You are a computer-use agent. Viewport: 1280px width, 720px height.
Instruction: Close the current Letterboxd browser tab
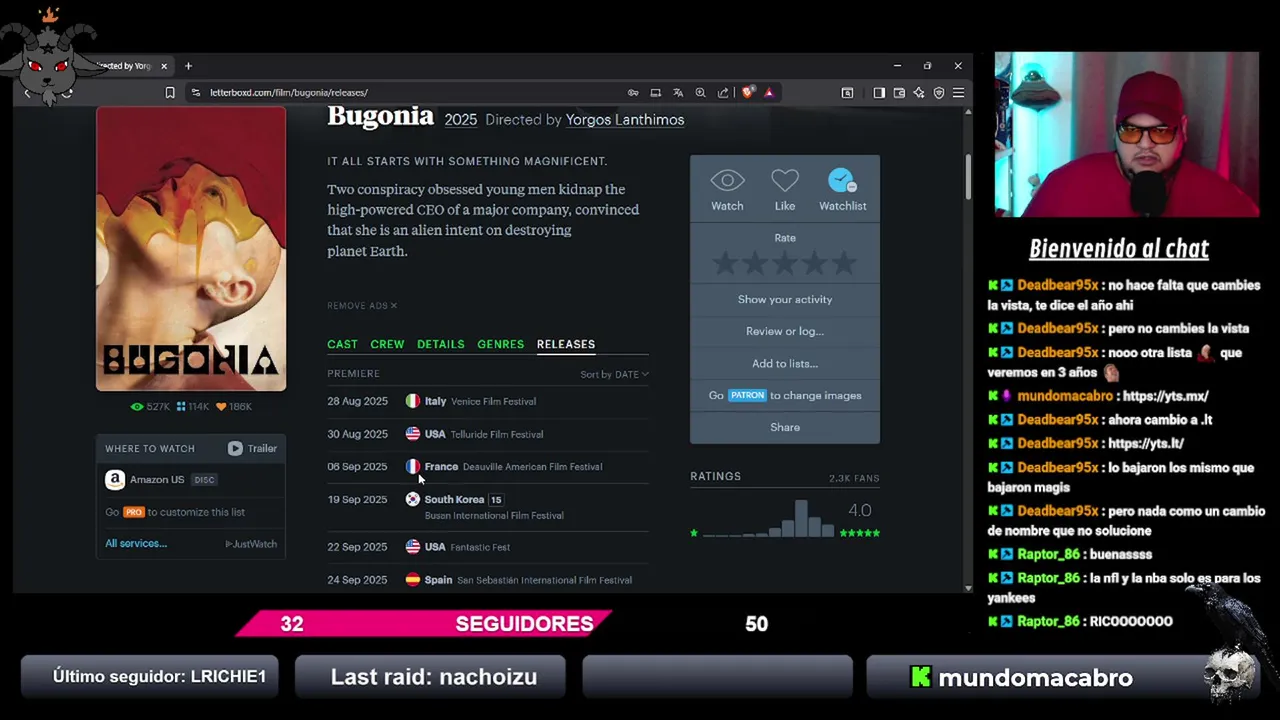click(x=164, y=66)
